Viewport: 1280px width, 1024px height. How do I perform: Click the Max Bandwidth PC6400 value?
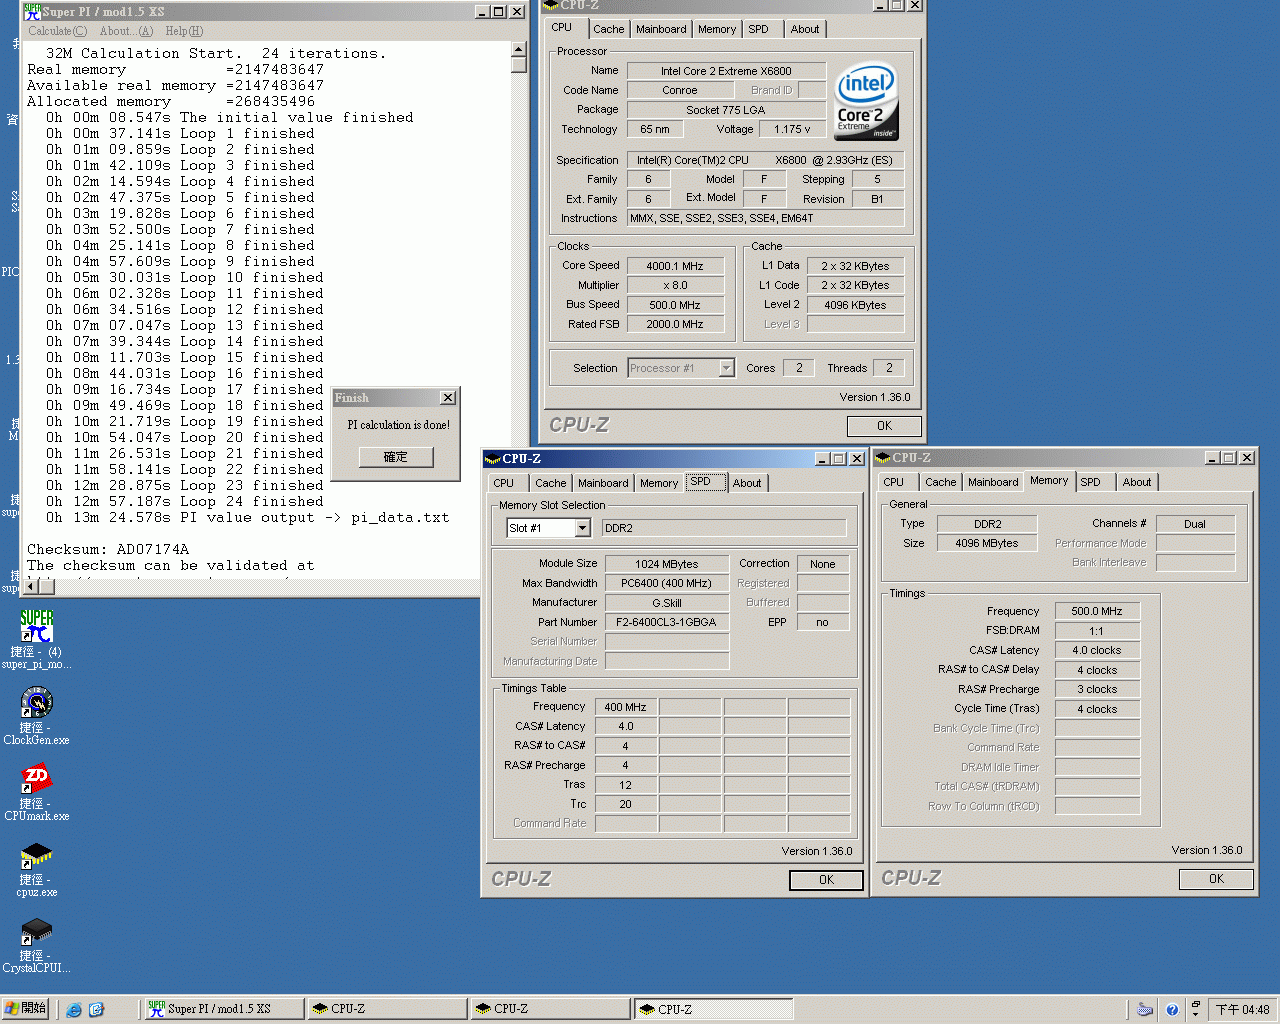click(666, 583)
